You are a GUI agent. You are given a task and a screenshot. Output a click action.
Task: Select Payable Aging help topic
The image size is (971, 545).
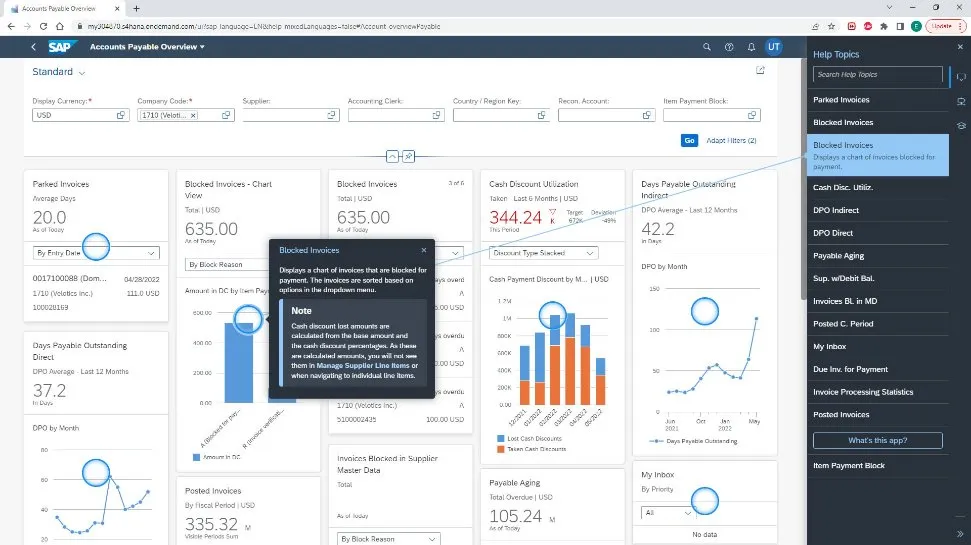838,256
